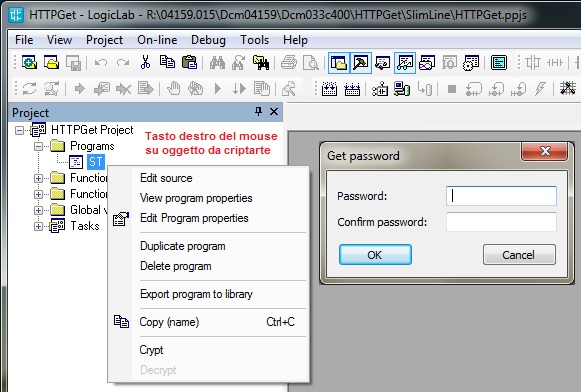The image size is (581, 392).
Task: Expand the Tasks node
Action: (x=38, y=226)
